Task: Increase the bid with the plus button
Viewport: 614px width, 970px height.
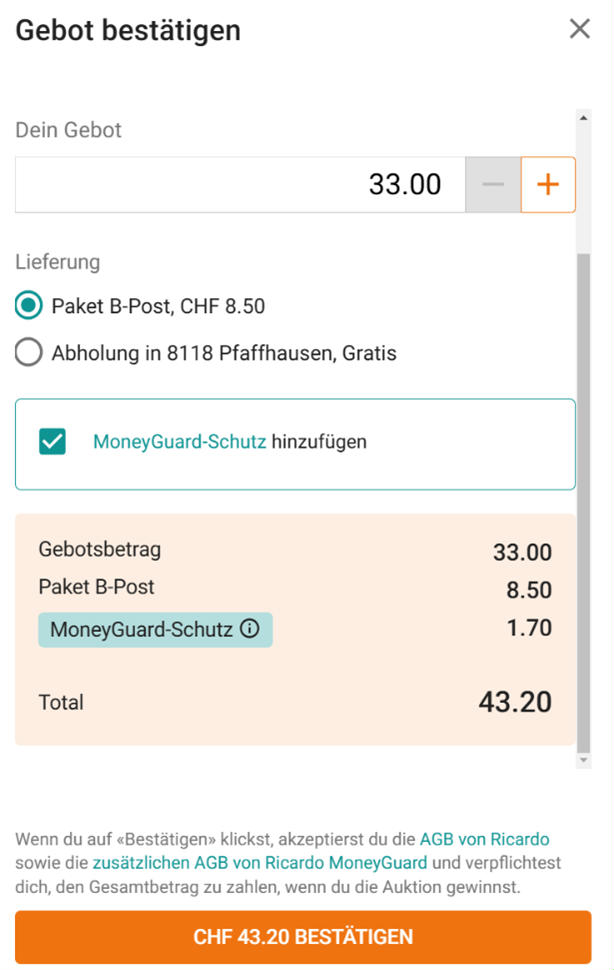Action: [548, 184]
